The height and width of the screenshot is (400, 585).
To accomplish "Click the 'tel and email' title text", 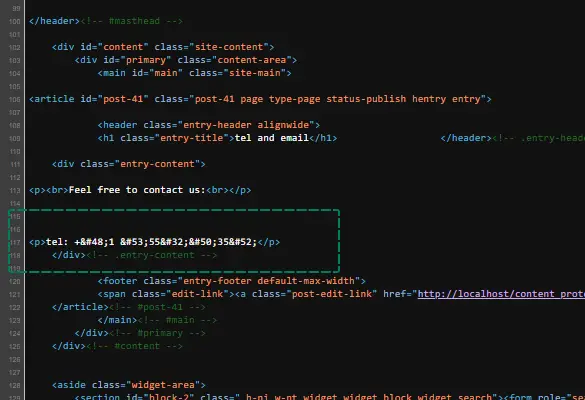I will click(272, 138).
